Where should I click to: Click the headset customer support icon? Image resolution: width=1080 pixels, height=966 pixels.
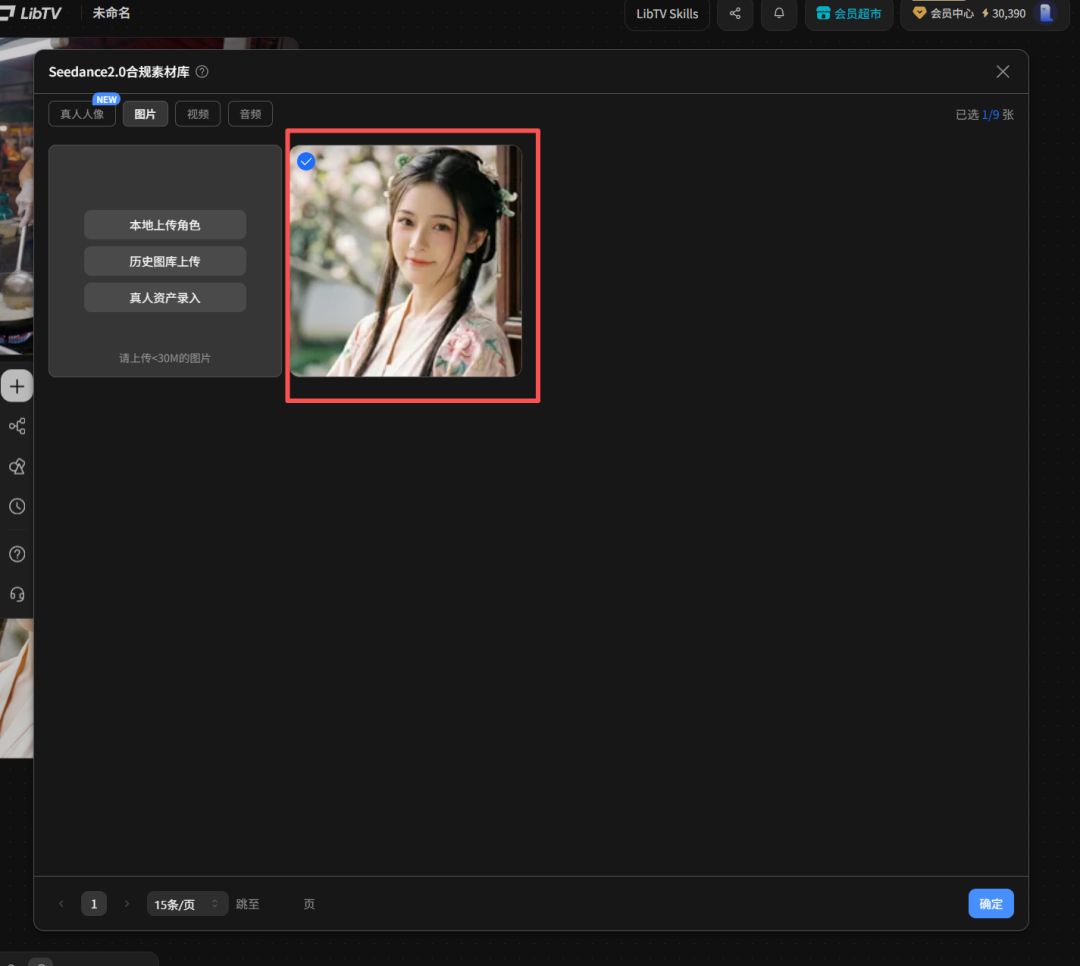tap(17, 594)
